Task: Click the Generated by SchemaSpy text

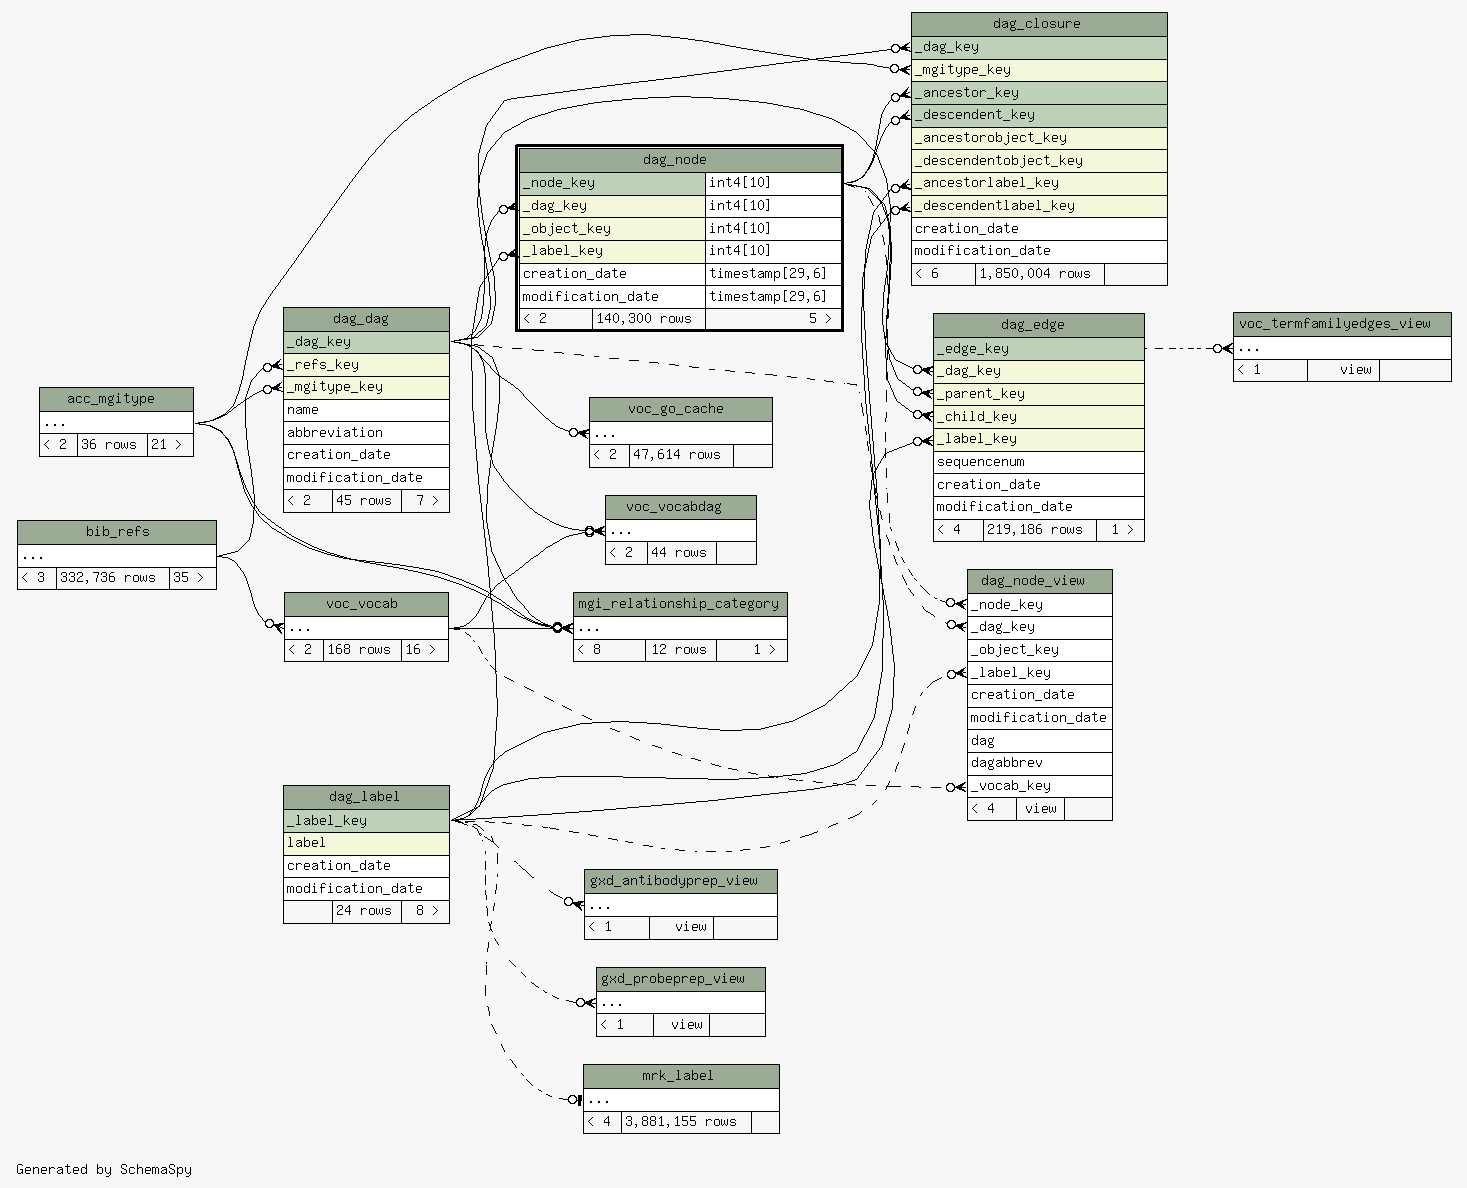Action: [x=104, y=1169]
